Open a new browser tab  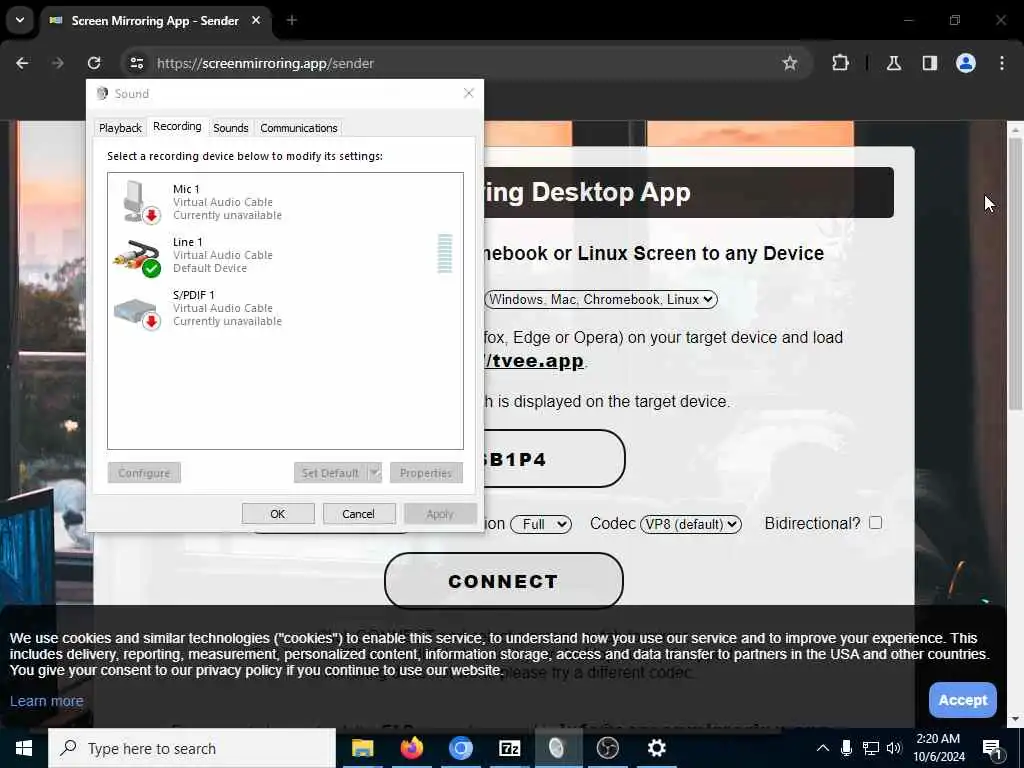click(x=292, y=21)
